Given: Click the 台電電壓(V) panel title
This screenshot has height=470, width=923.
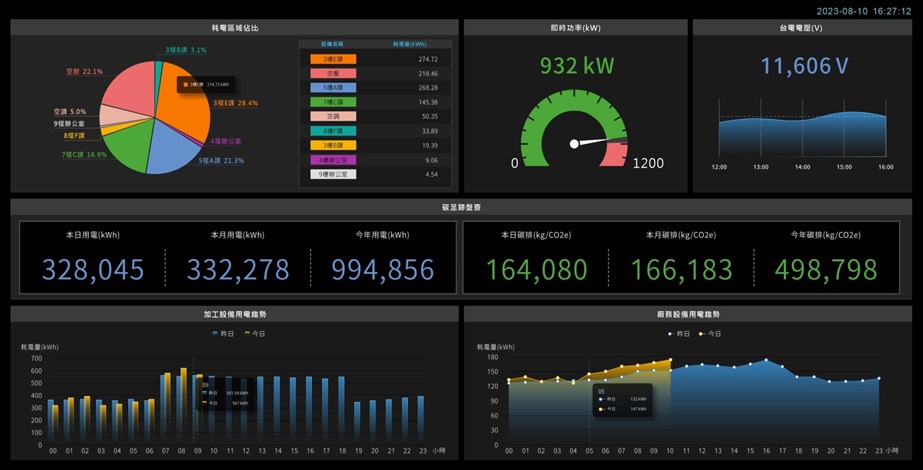Looking at the screenshot, I should point(801,28).
